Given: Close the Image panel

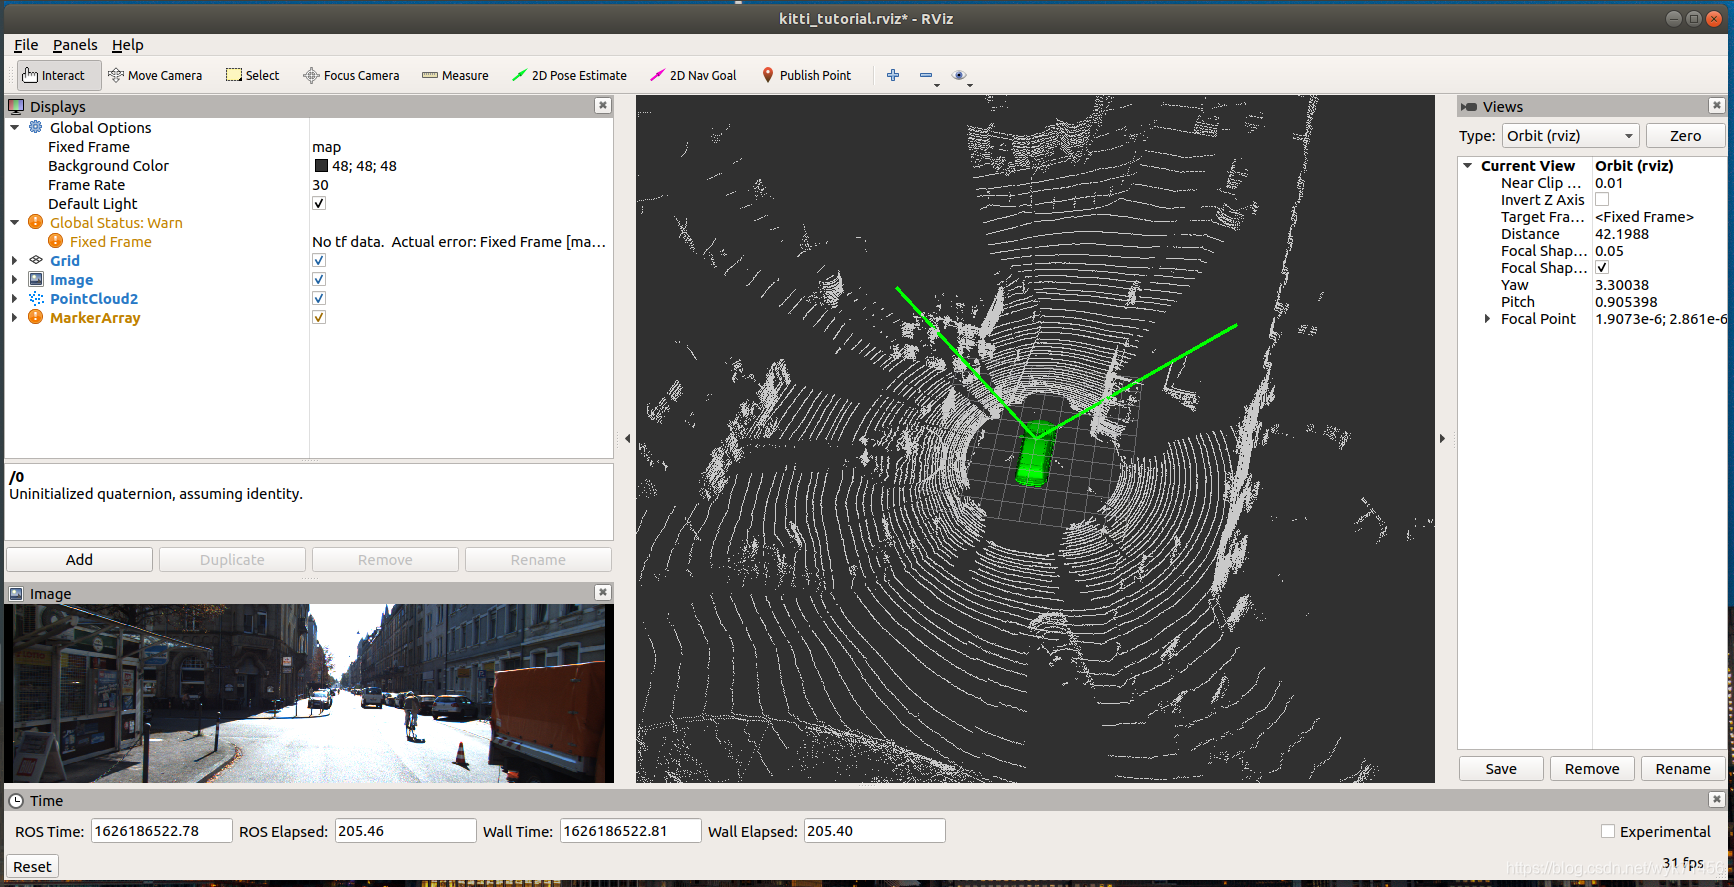Looking at the screenshot, I should pyautogui.click(x=602, y=592).
